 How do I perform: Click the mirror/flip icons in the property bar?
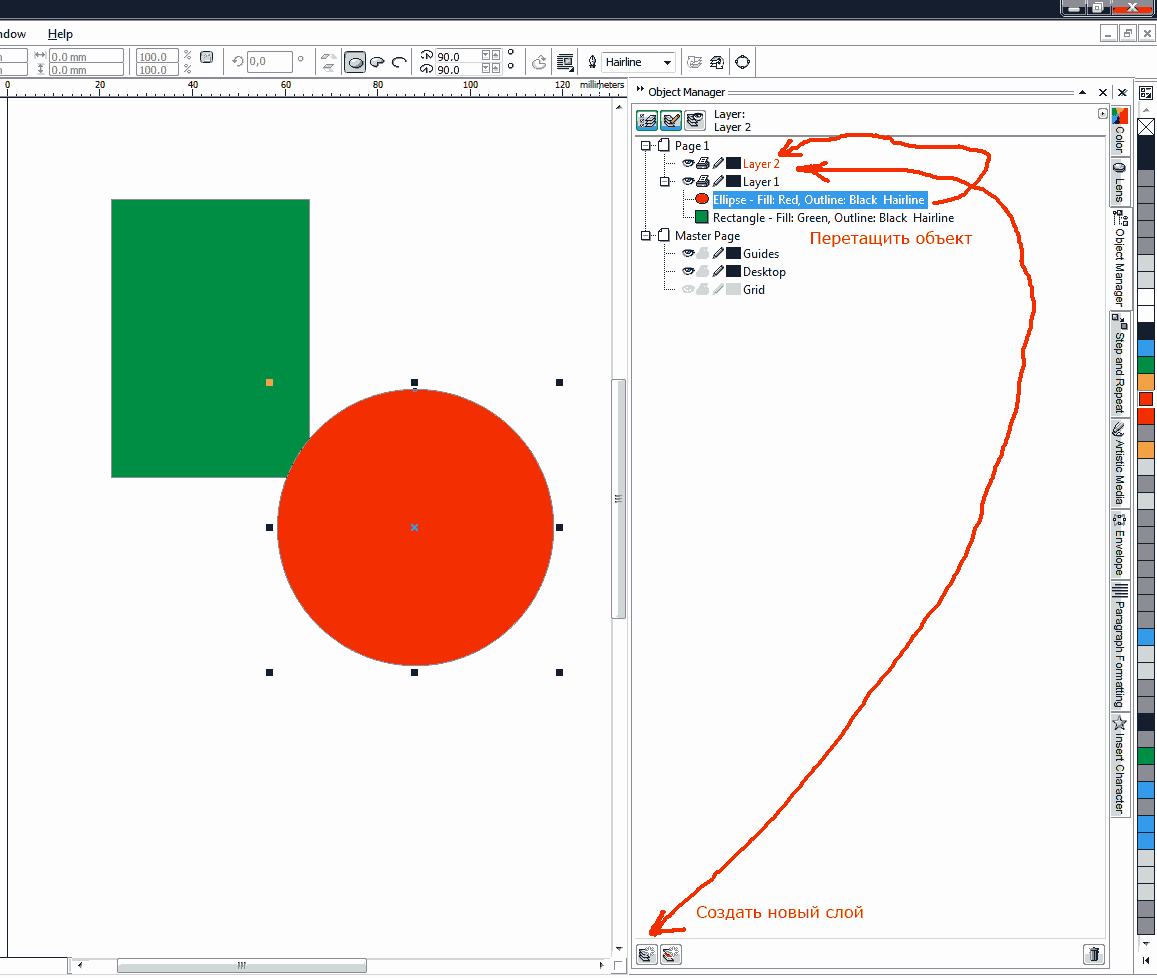(328, 62)
